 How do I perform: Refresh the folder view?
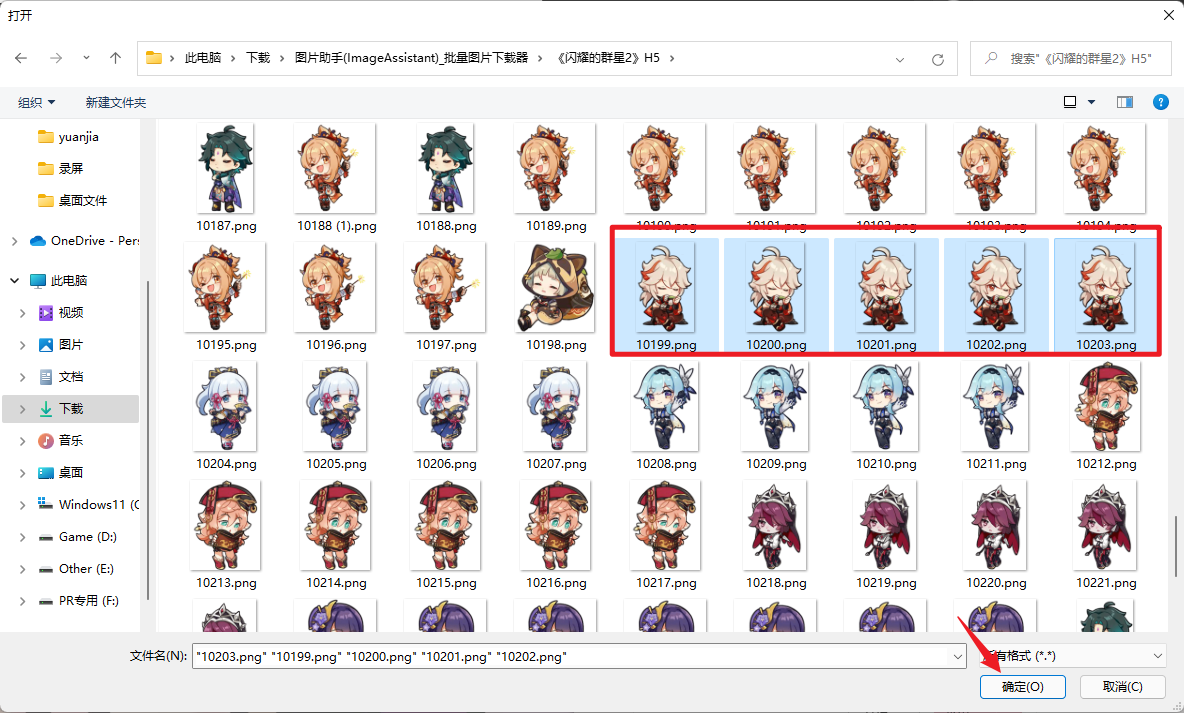[938, 59]
